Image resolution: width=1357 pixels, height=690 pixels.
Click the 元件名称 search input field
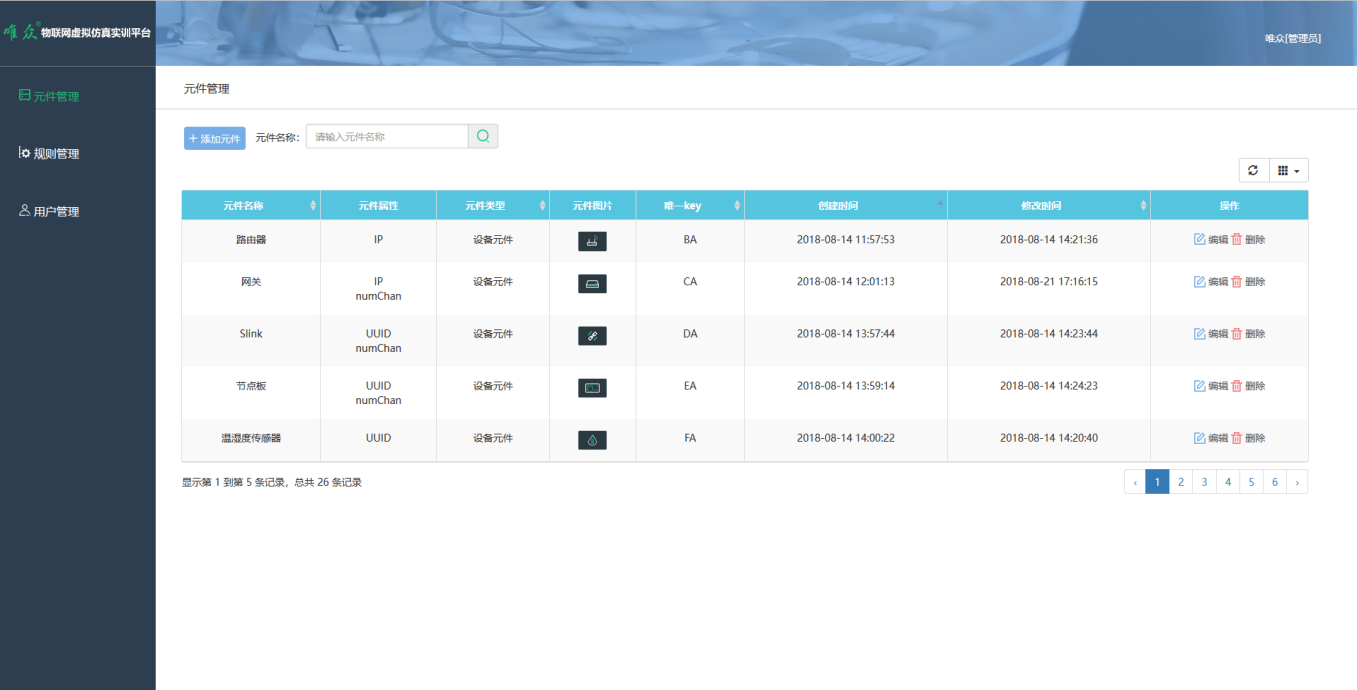pyautogui.click(x=387, y=137)
